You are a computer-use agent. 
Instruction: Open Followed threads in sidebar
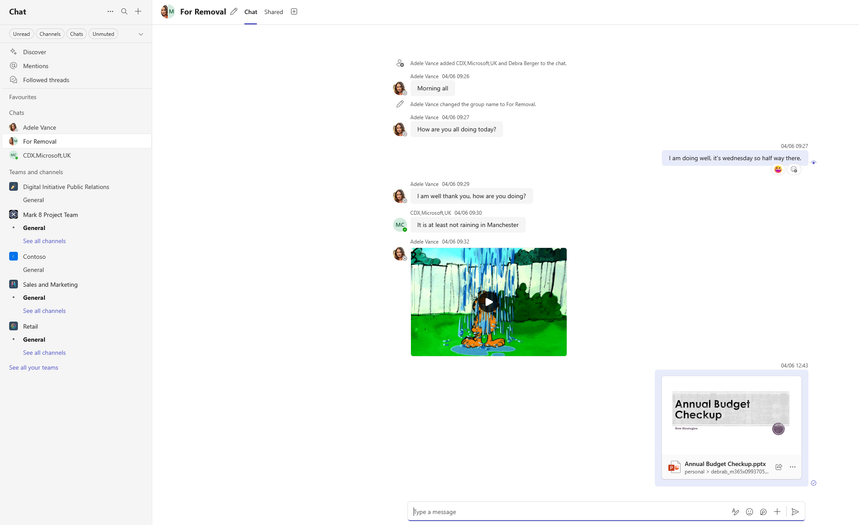coord(76,80)
